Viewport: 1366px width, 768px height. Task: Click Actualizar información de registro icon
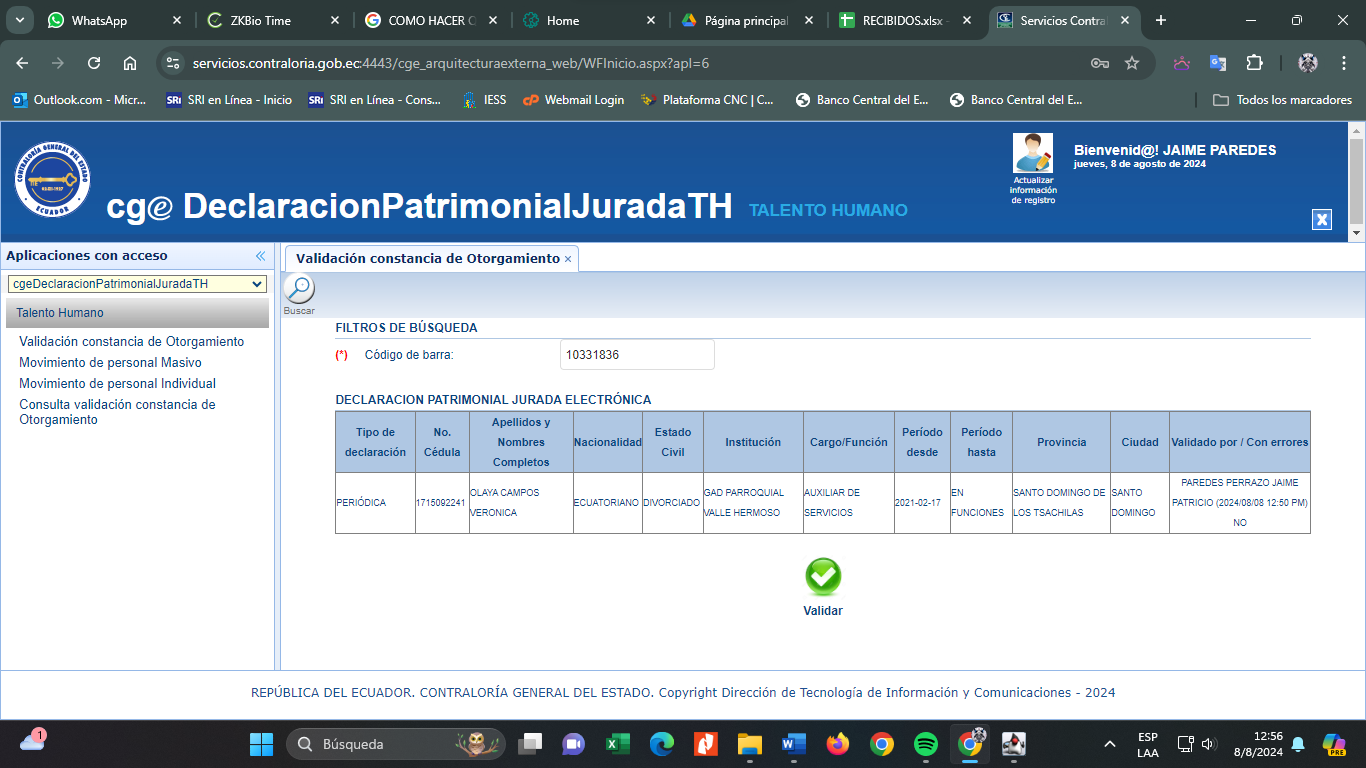click(1032, 154)
